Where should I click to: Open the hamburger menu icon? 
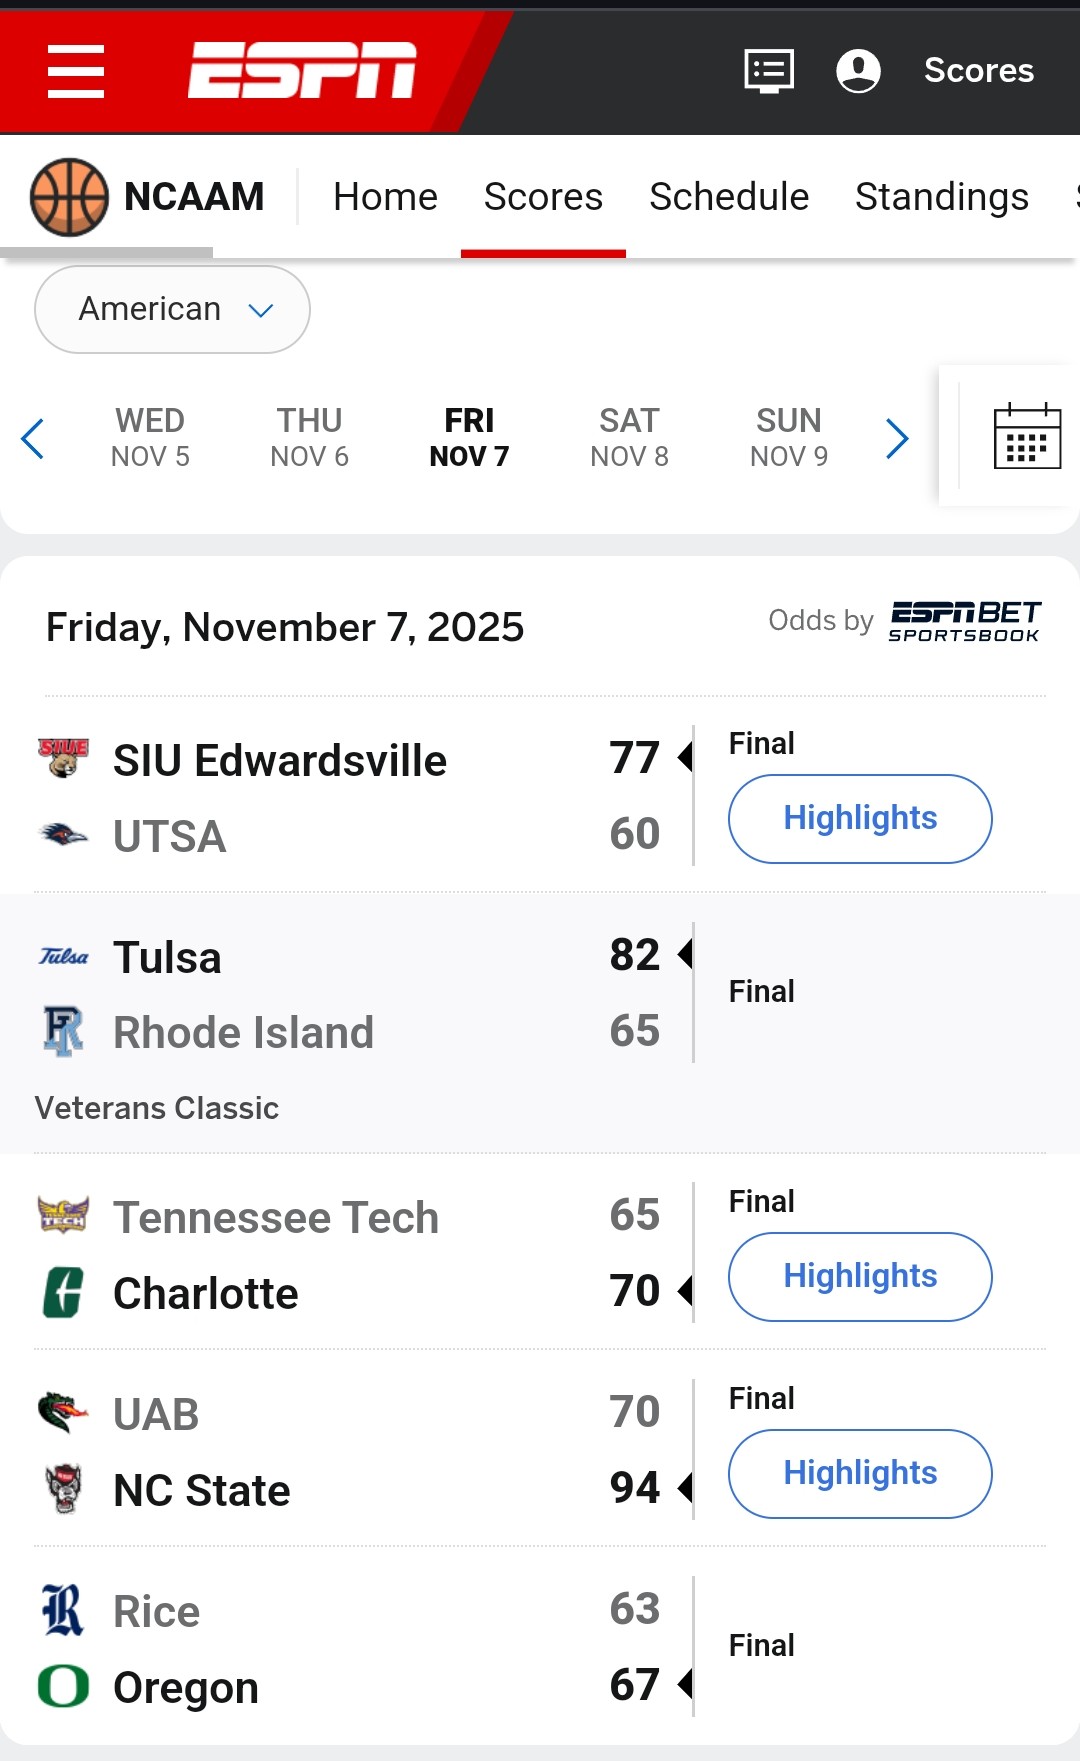76,71
